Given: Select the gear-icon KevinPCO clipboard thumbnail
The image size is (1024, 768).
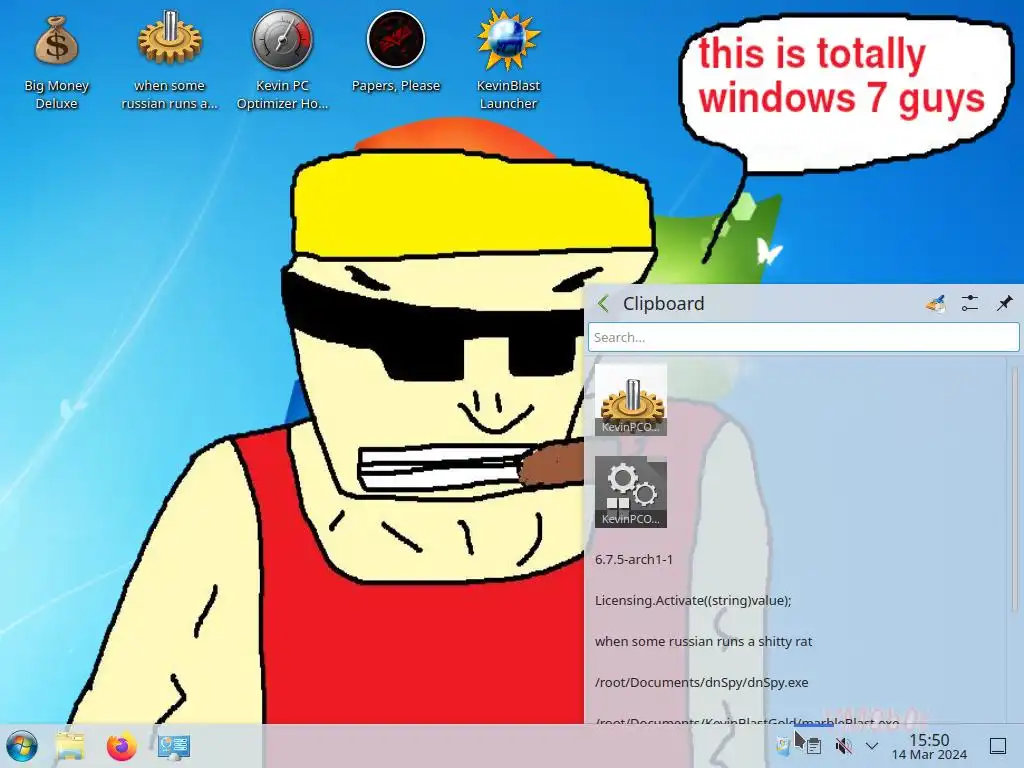Looking at the screenshot, I should click(x=631, y=400).
